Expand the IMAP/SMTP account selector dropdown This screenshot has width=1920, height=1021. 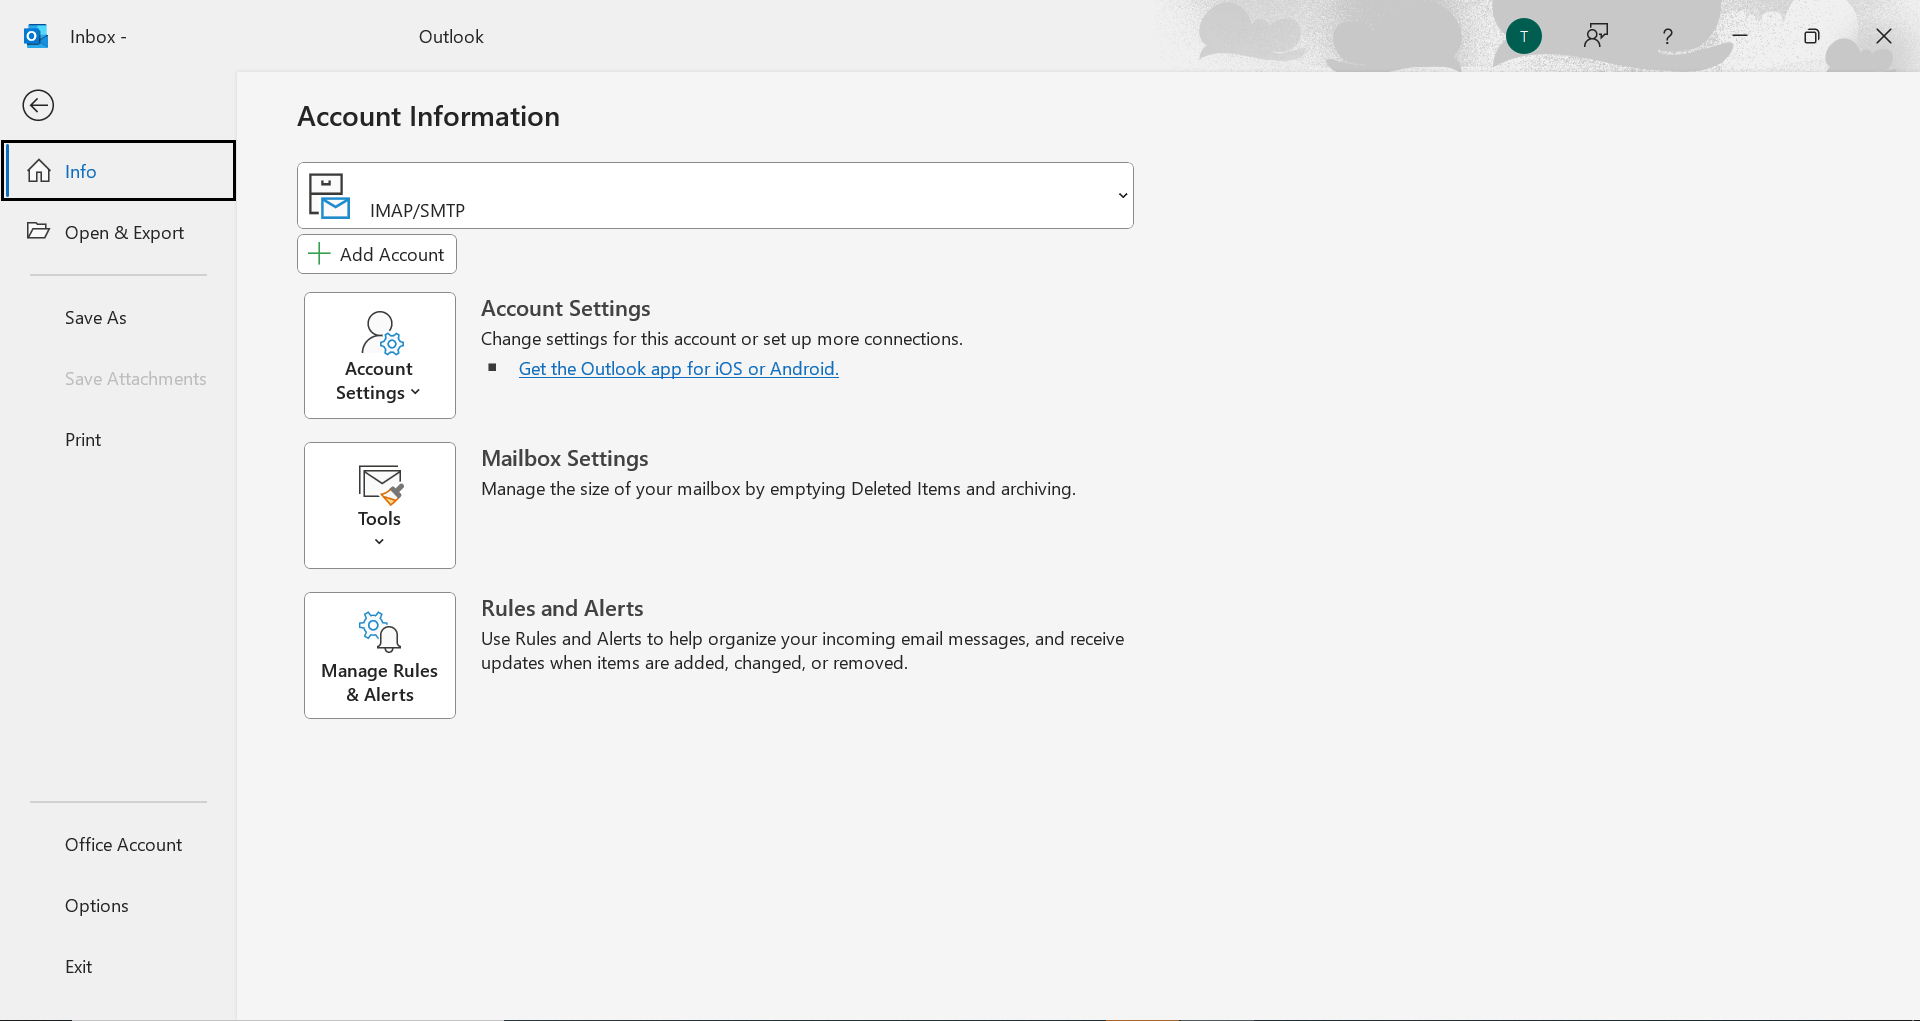715,195
